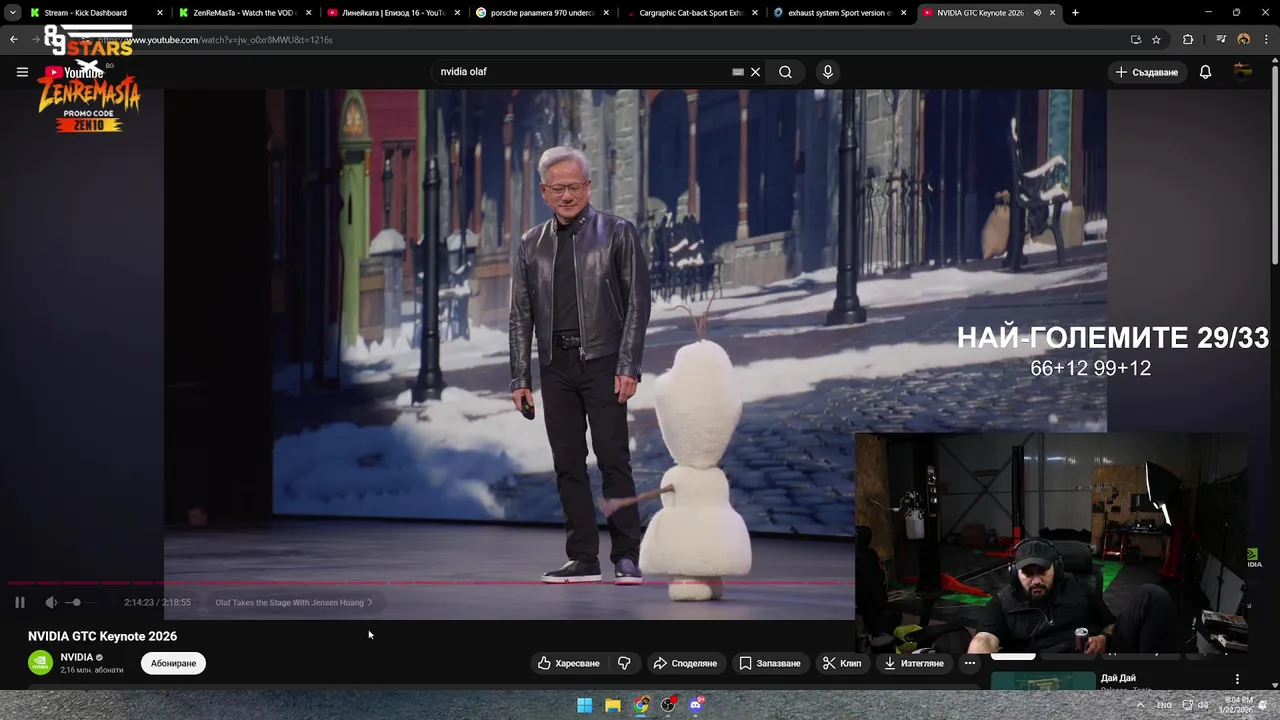Subscribe with the Абониране button
1280x720 pixels.
(x=173, y=663)
